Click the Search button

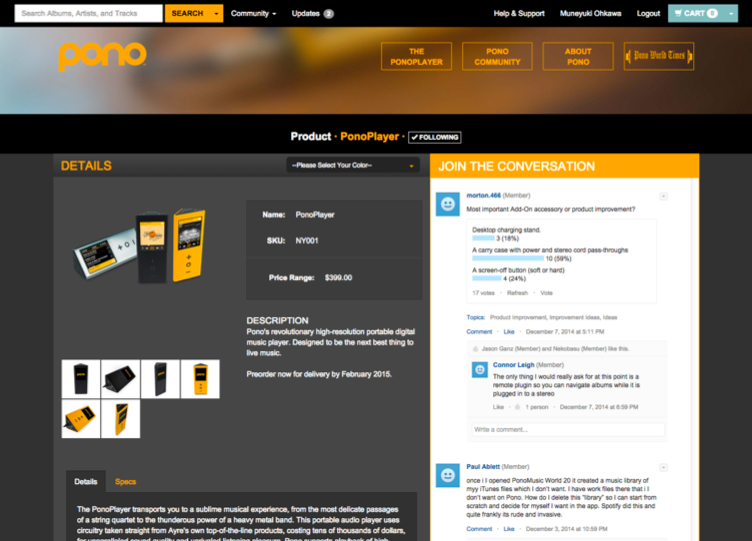click(188, 13)
